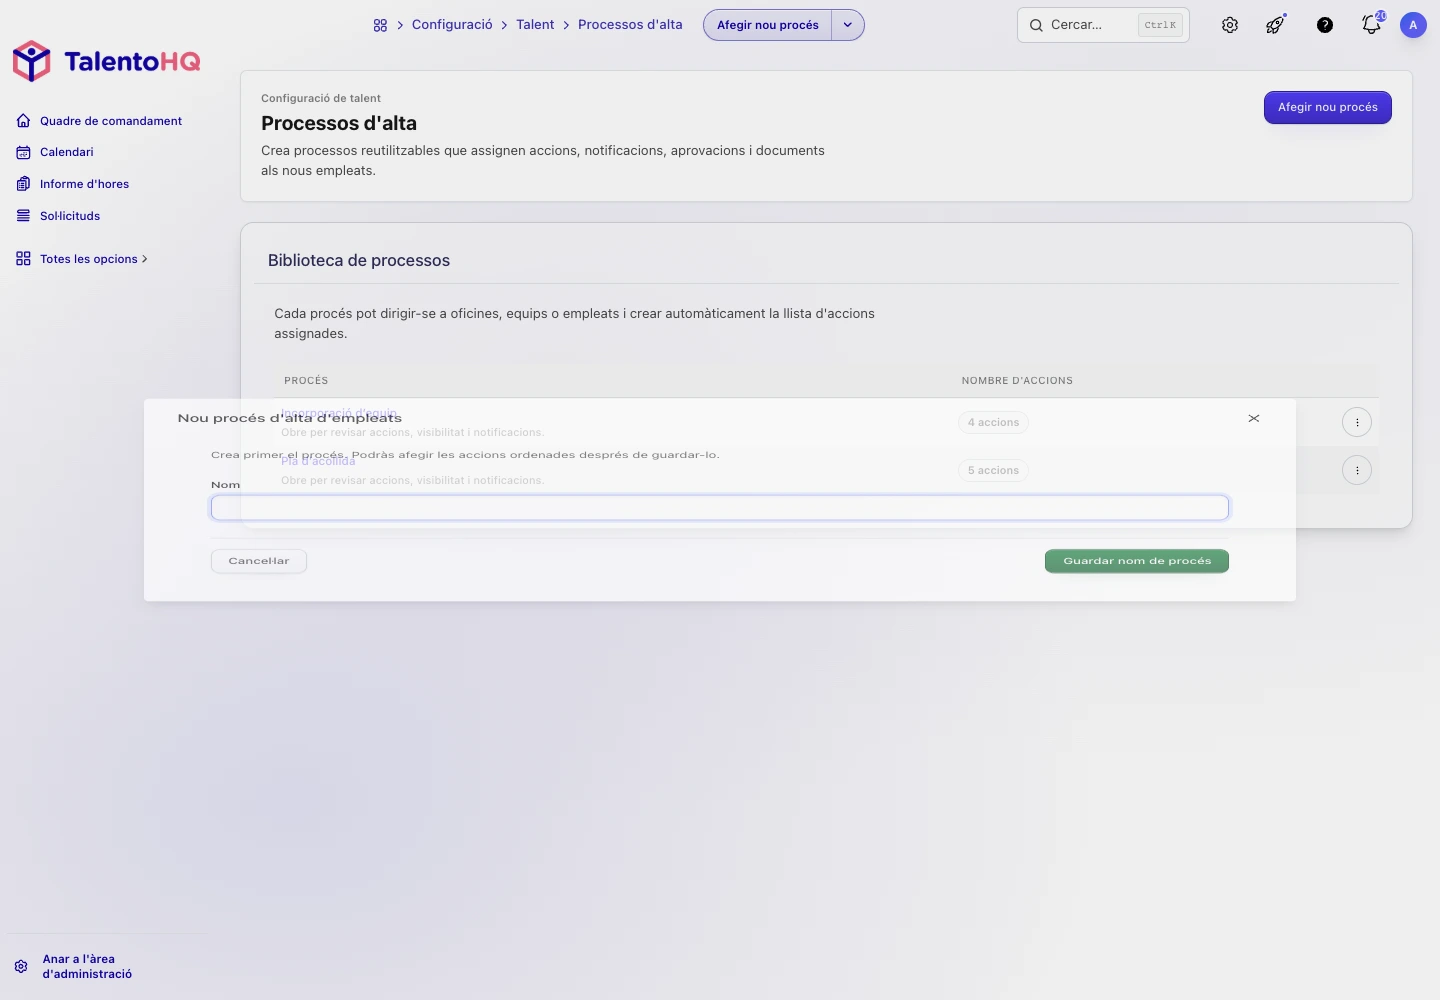
Task: Click the 'NOMBRE D'ACCIONS' column header
Action: coord(1017,381)
